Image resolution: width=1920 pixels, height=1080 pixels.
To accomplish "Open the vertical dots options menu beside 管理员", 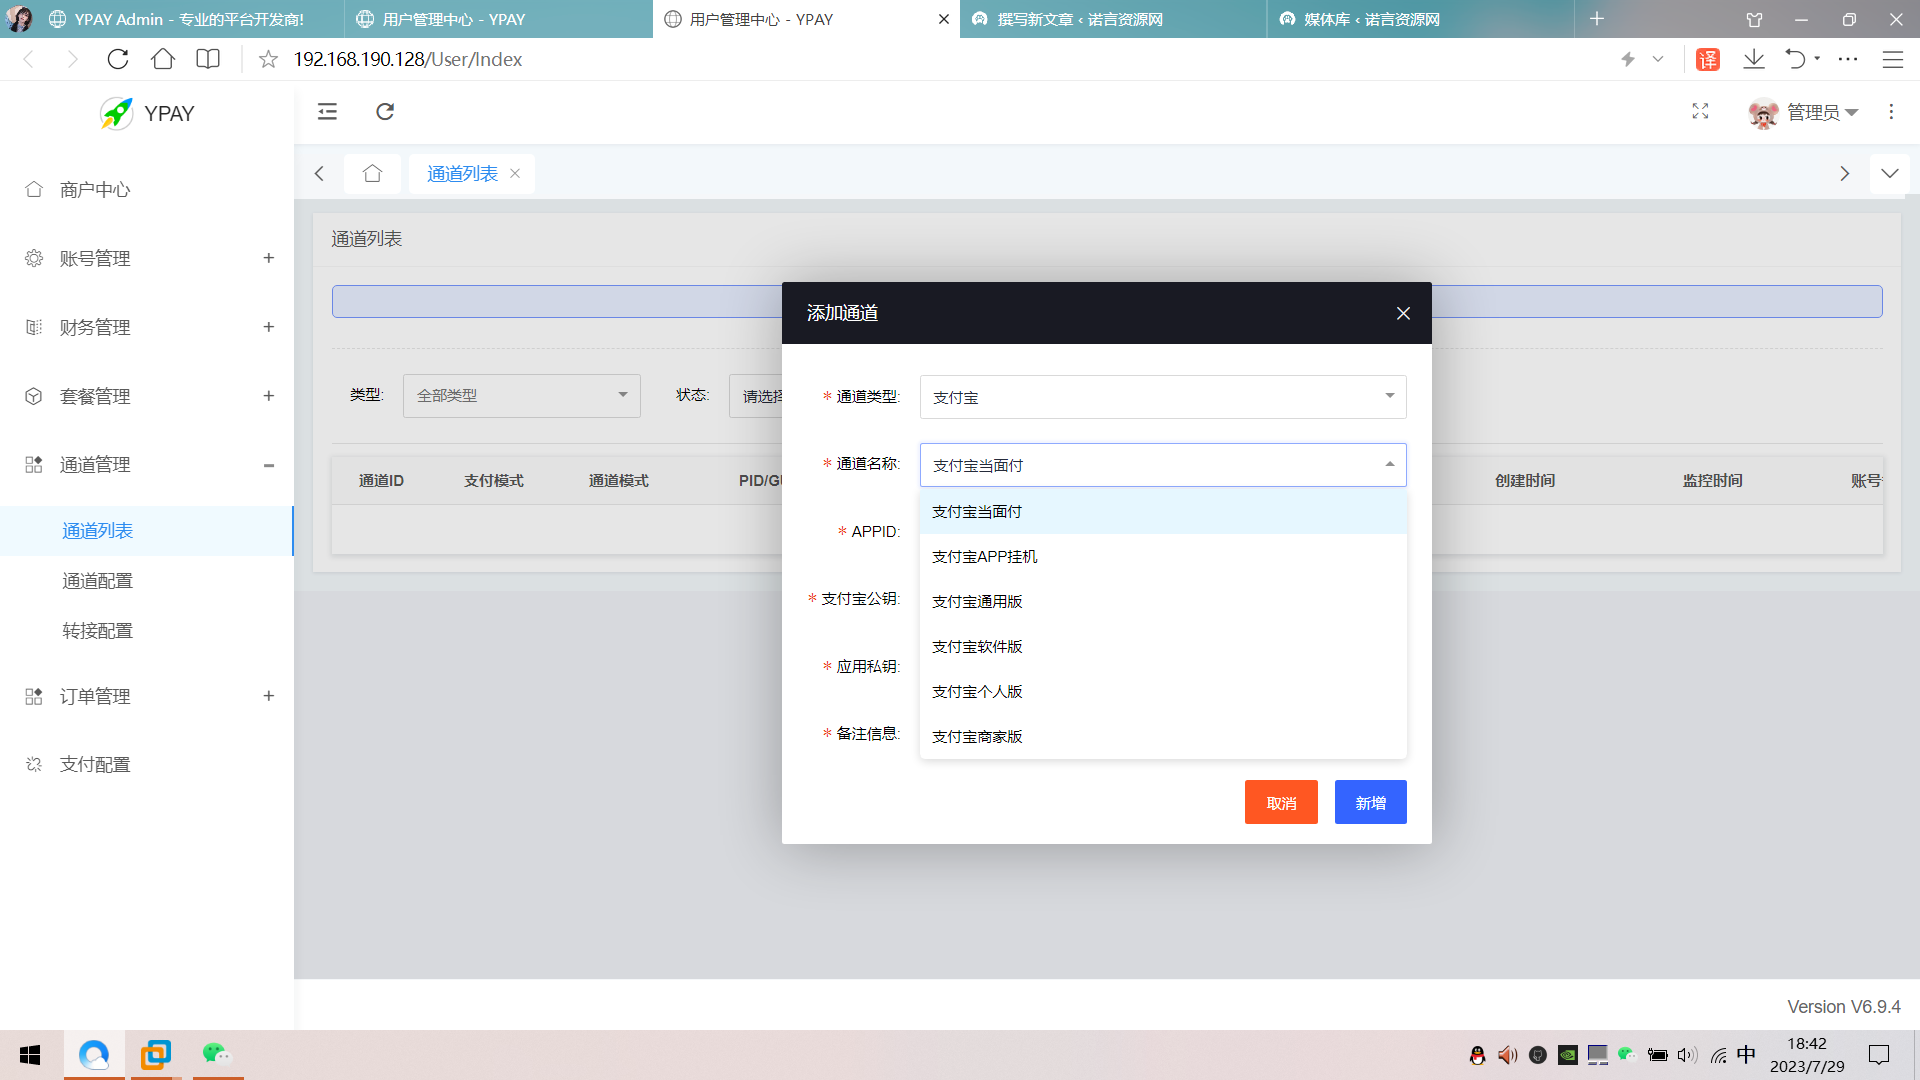I will point(1891,112).
